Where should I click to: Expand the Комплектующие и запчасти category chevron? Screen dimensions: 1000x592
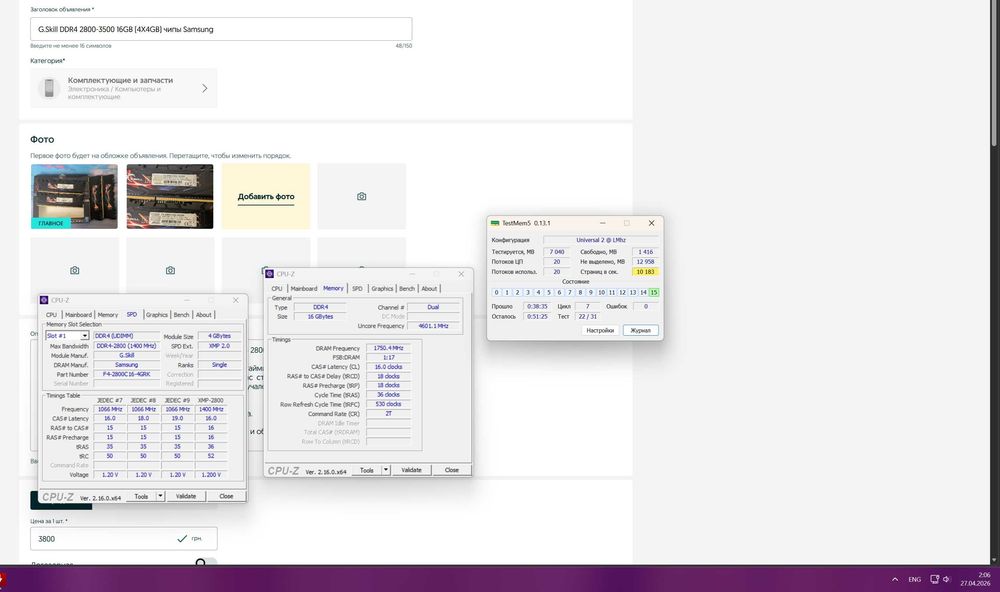coord(205,88)
